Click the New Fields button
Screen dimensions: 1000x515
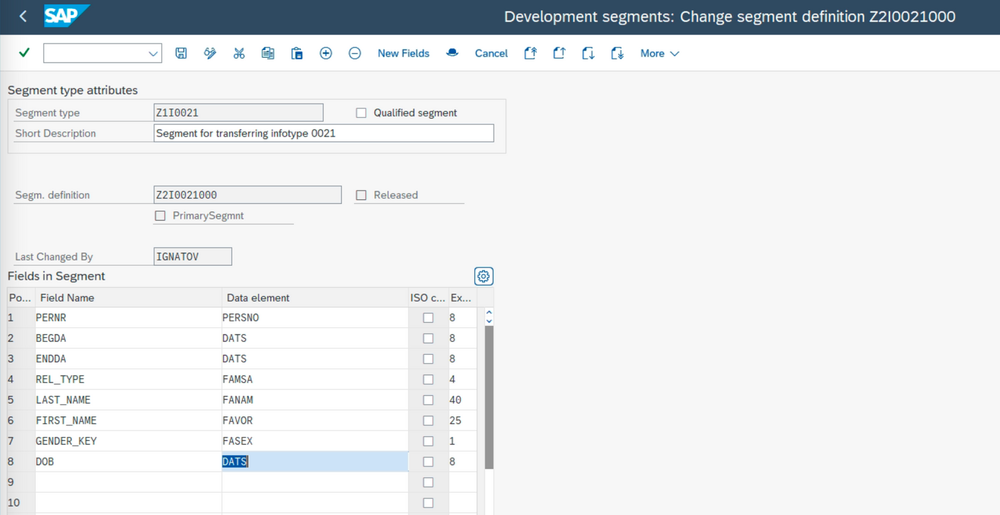pos(403,53)
